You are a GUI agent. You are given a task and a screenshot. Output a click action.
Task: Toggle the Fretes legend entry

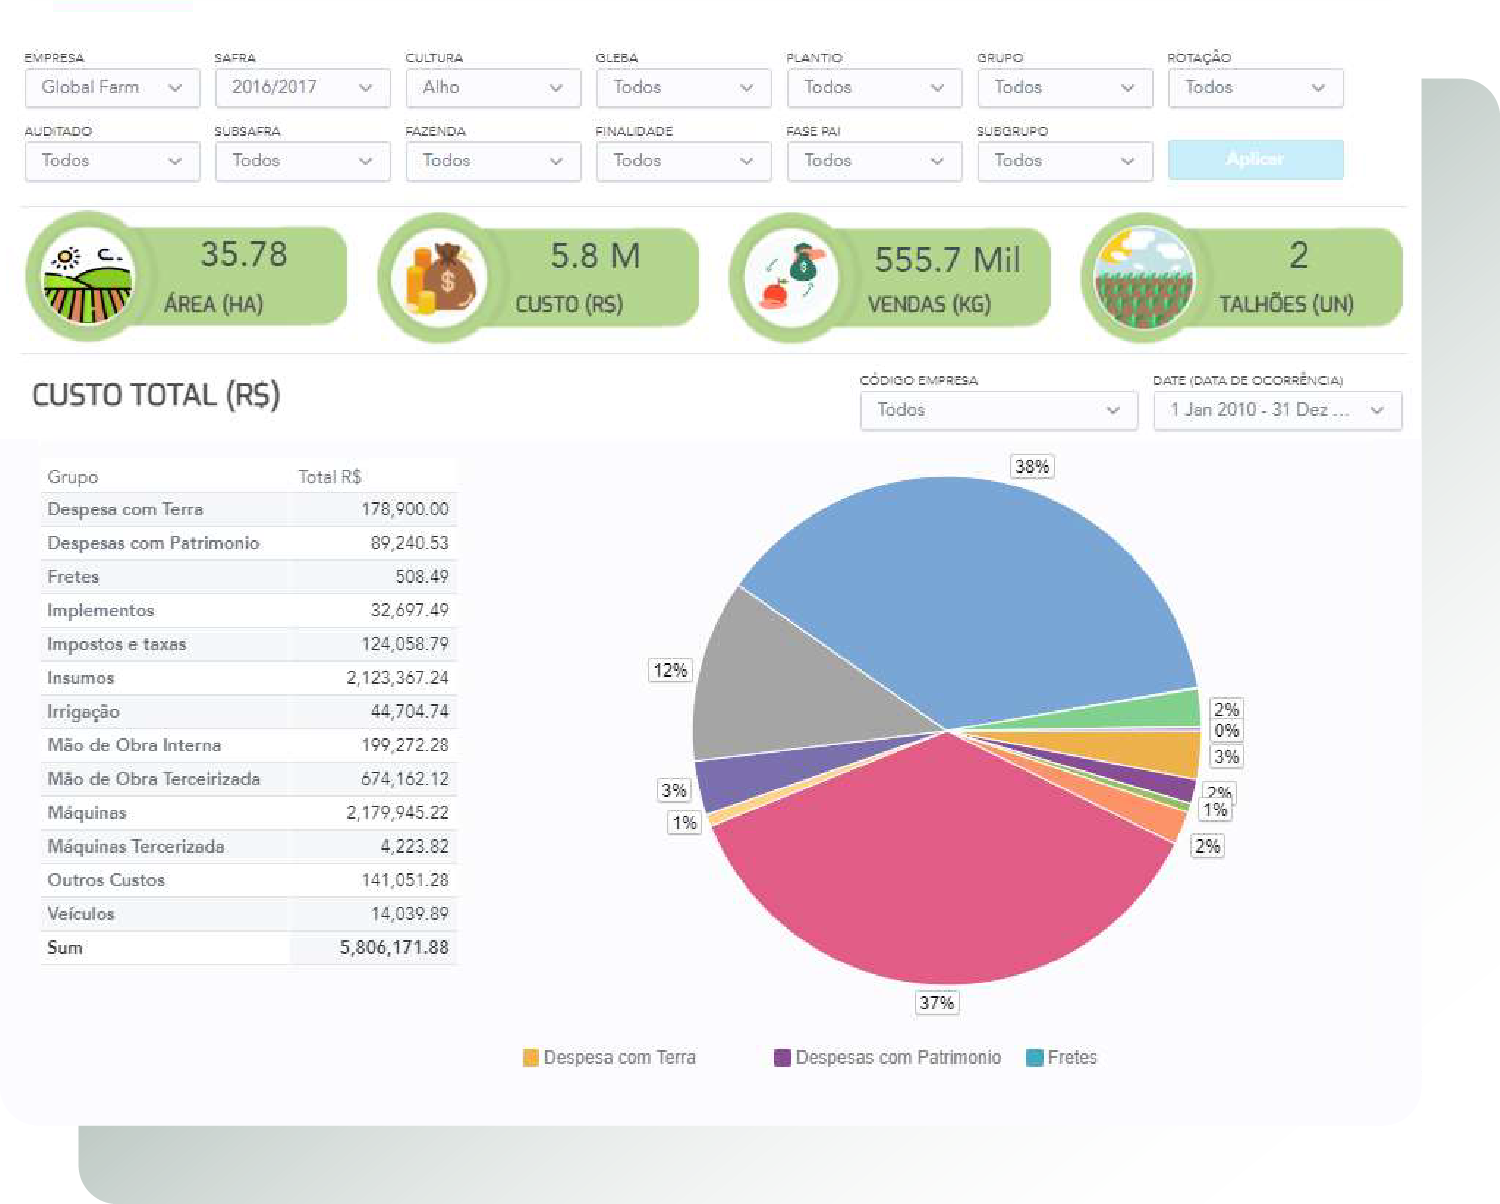(1062, 1058)
